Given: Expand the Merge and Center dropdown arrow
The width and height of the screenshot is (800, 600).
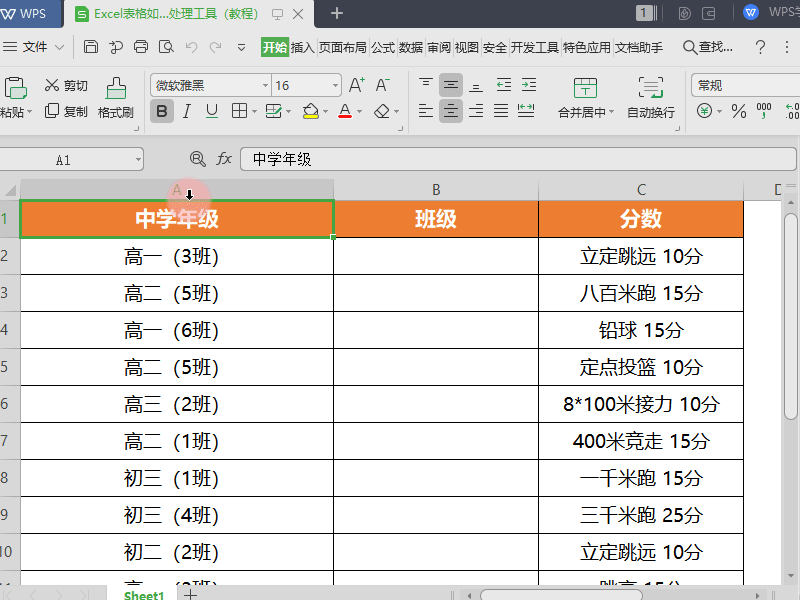Looking at the screenshot, I should [x=611, y=112].
